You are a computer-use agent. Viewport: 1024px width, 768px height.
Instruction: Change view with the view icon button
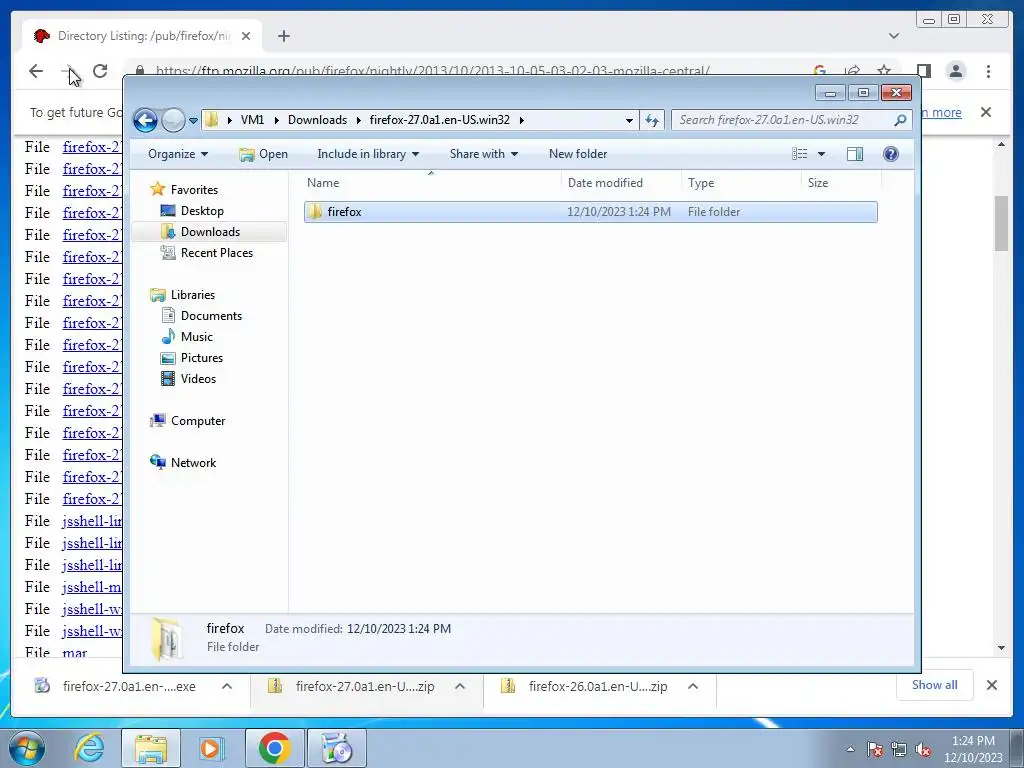[x=799, y=154]
